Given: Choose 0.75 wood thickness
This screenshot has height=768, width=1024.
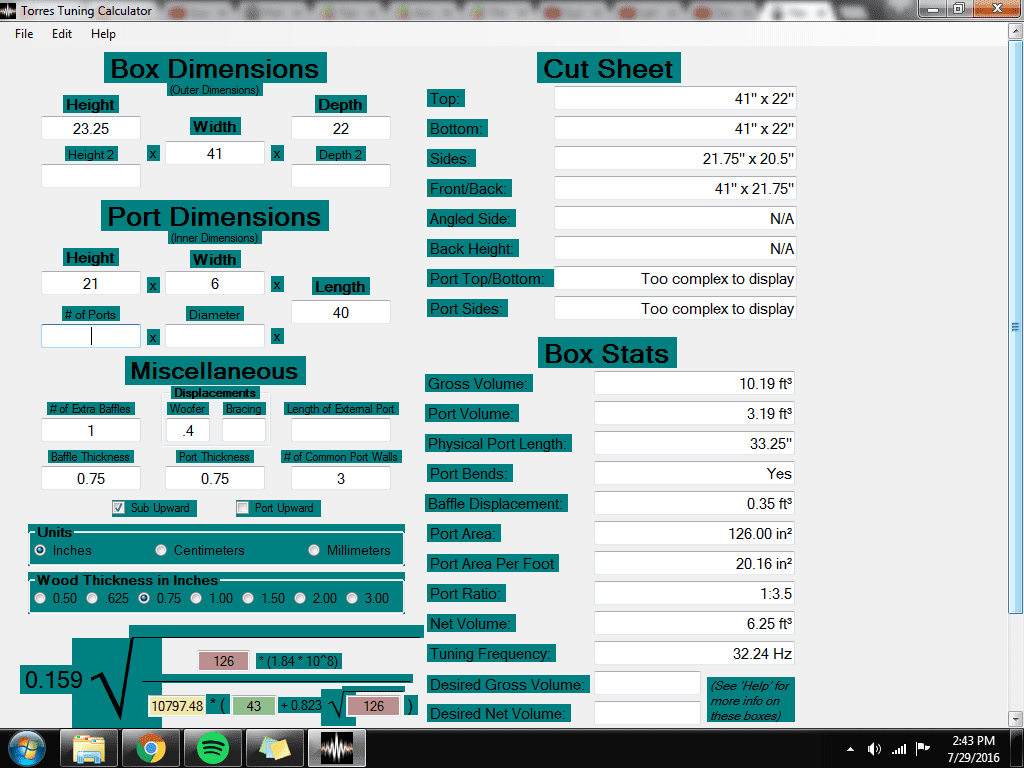Looking at the screenshot, I should 144,598.
